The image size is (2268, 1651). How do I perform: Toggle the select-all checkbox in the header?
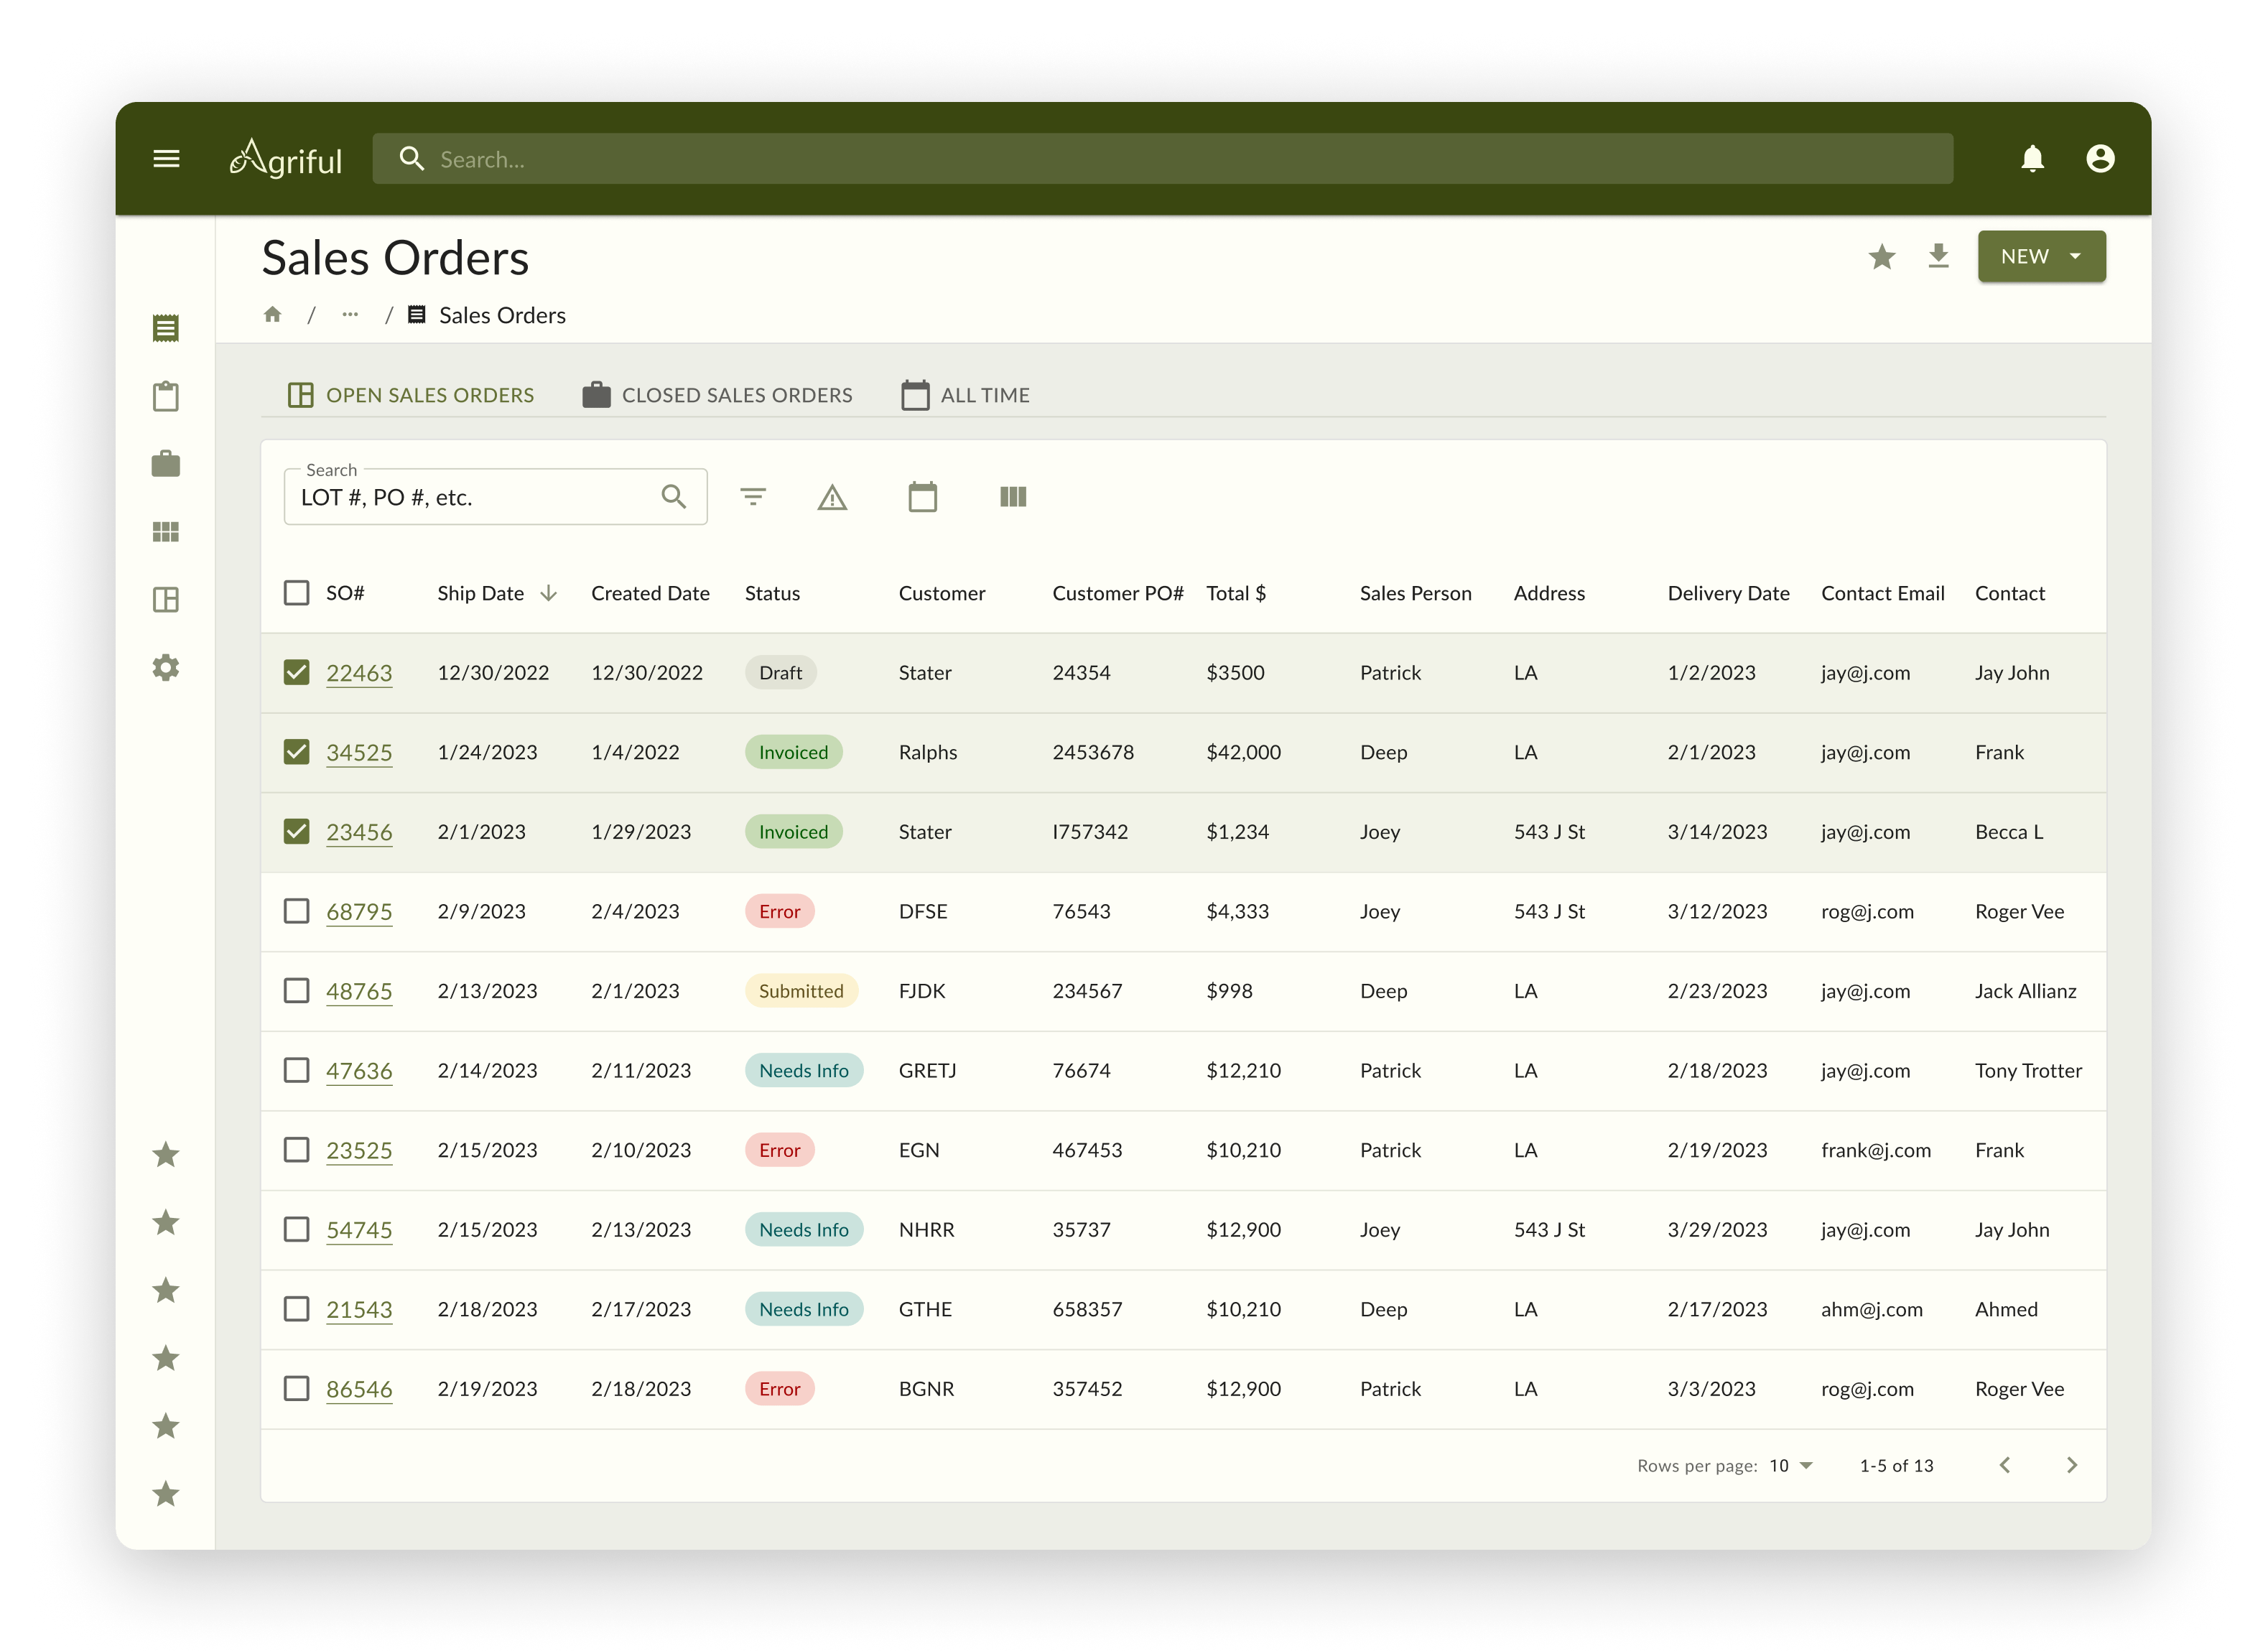point(296,592)
